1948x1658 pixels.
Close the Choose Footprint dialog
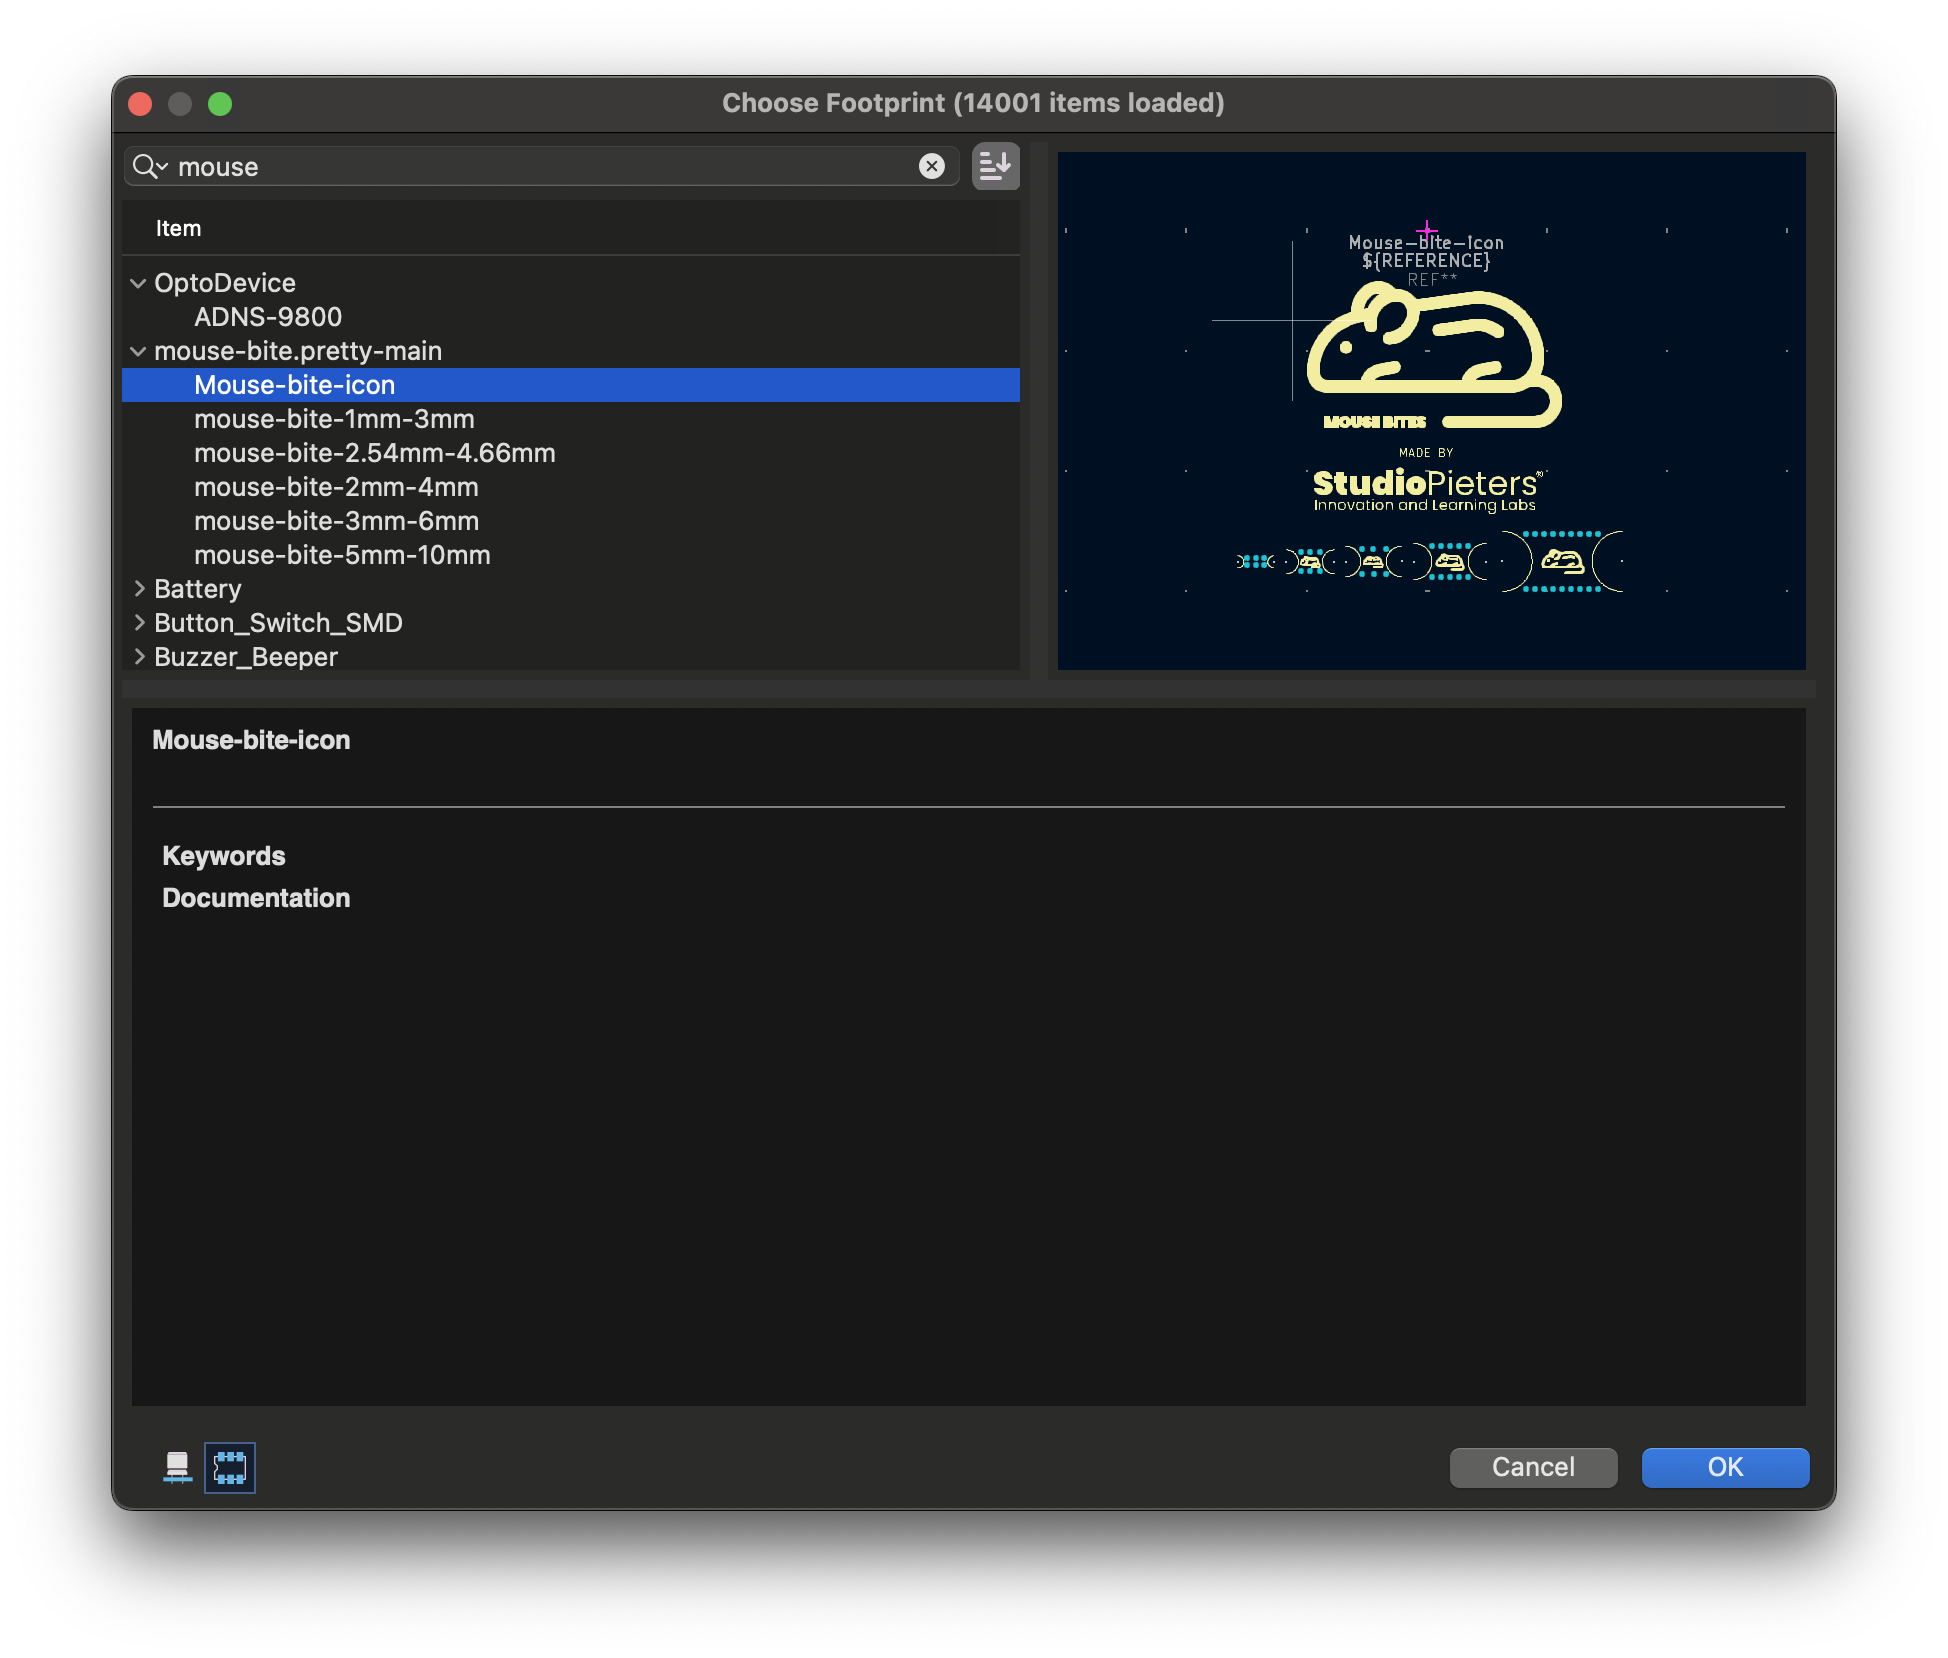click(x=141, y=104)
